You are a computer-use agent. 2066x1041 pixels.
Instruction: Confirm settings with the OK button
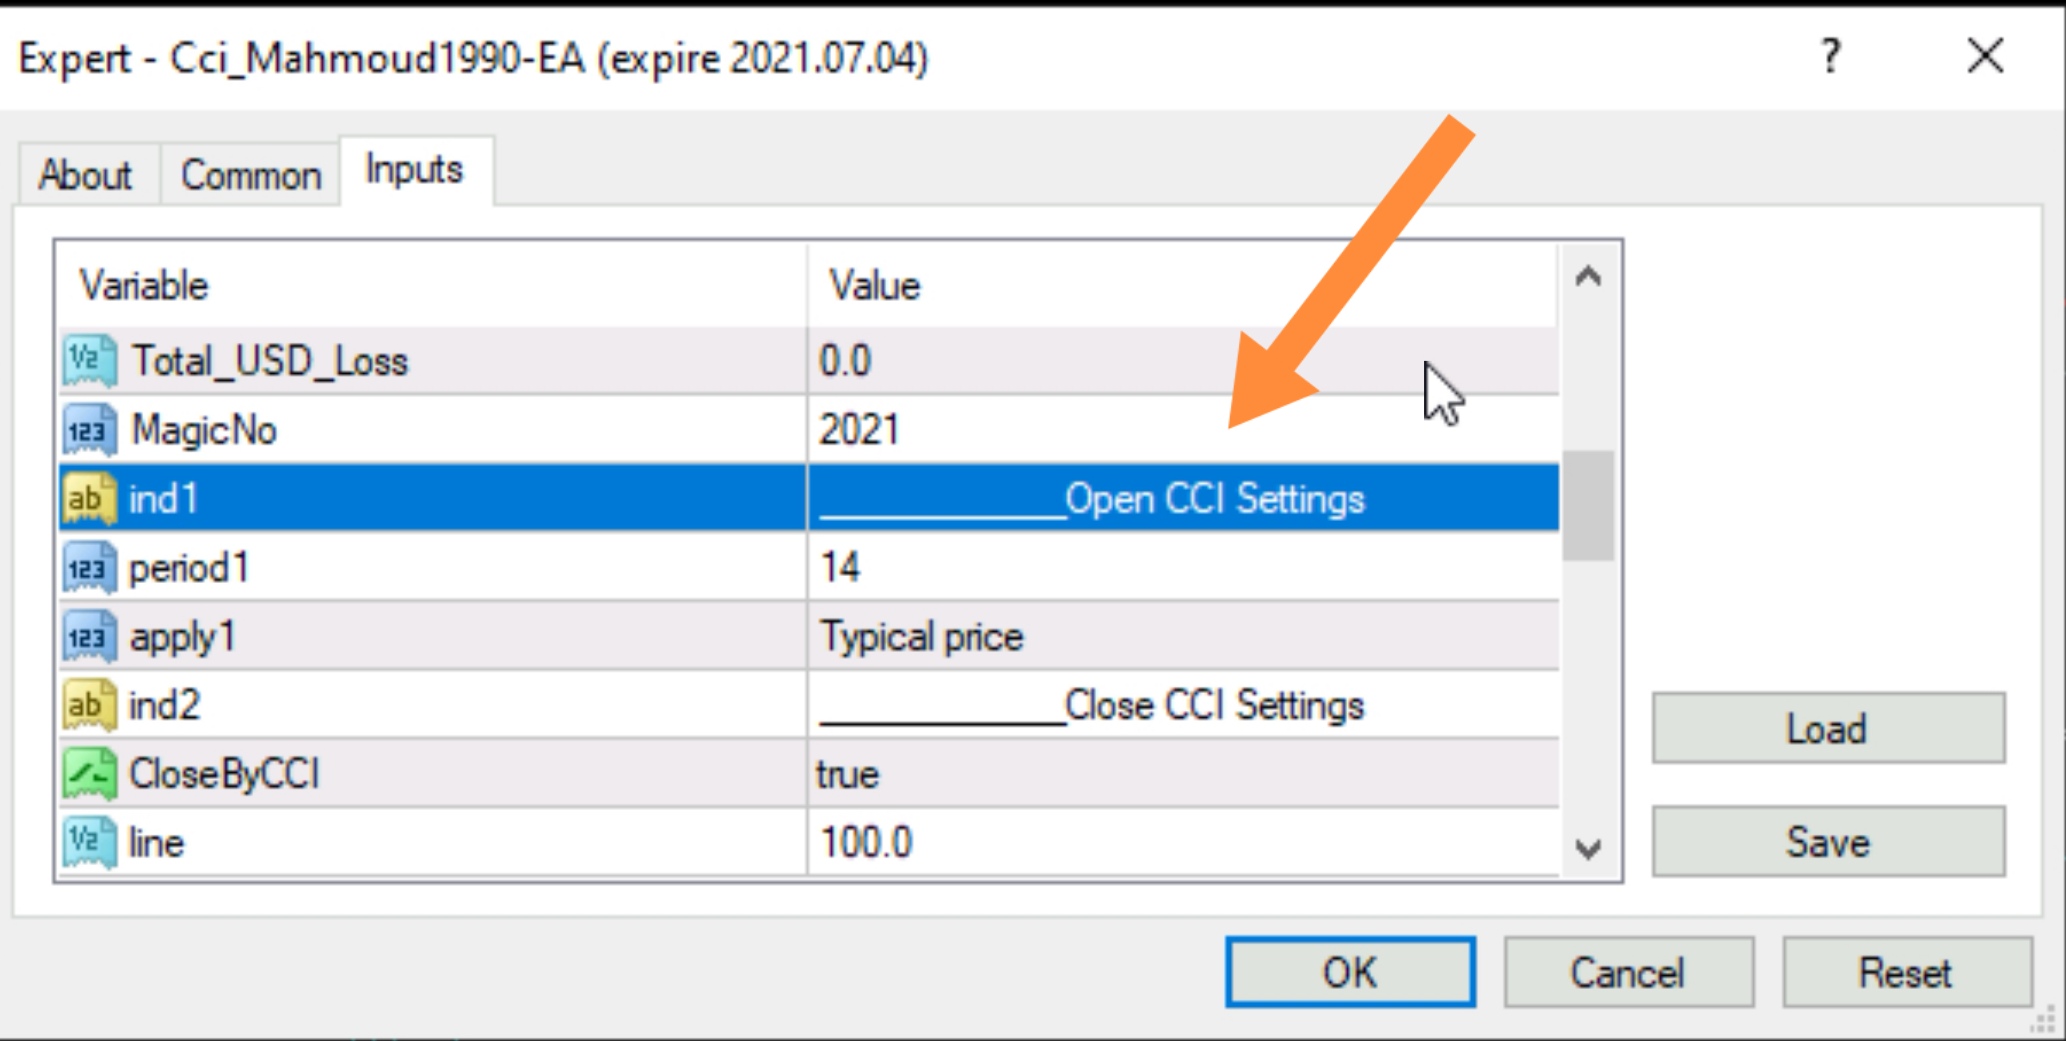[x=1349, y=972]
